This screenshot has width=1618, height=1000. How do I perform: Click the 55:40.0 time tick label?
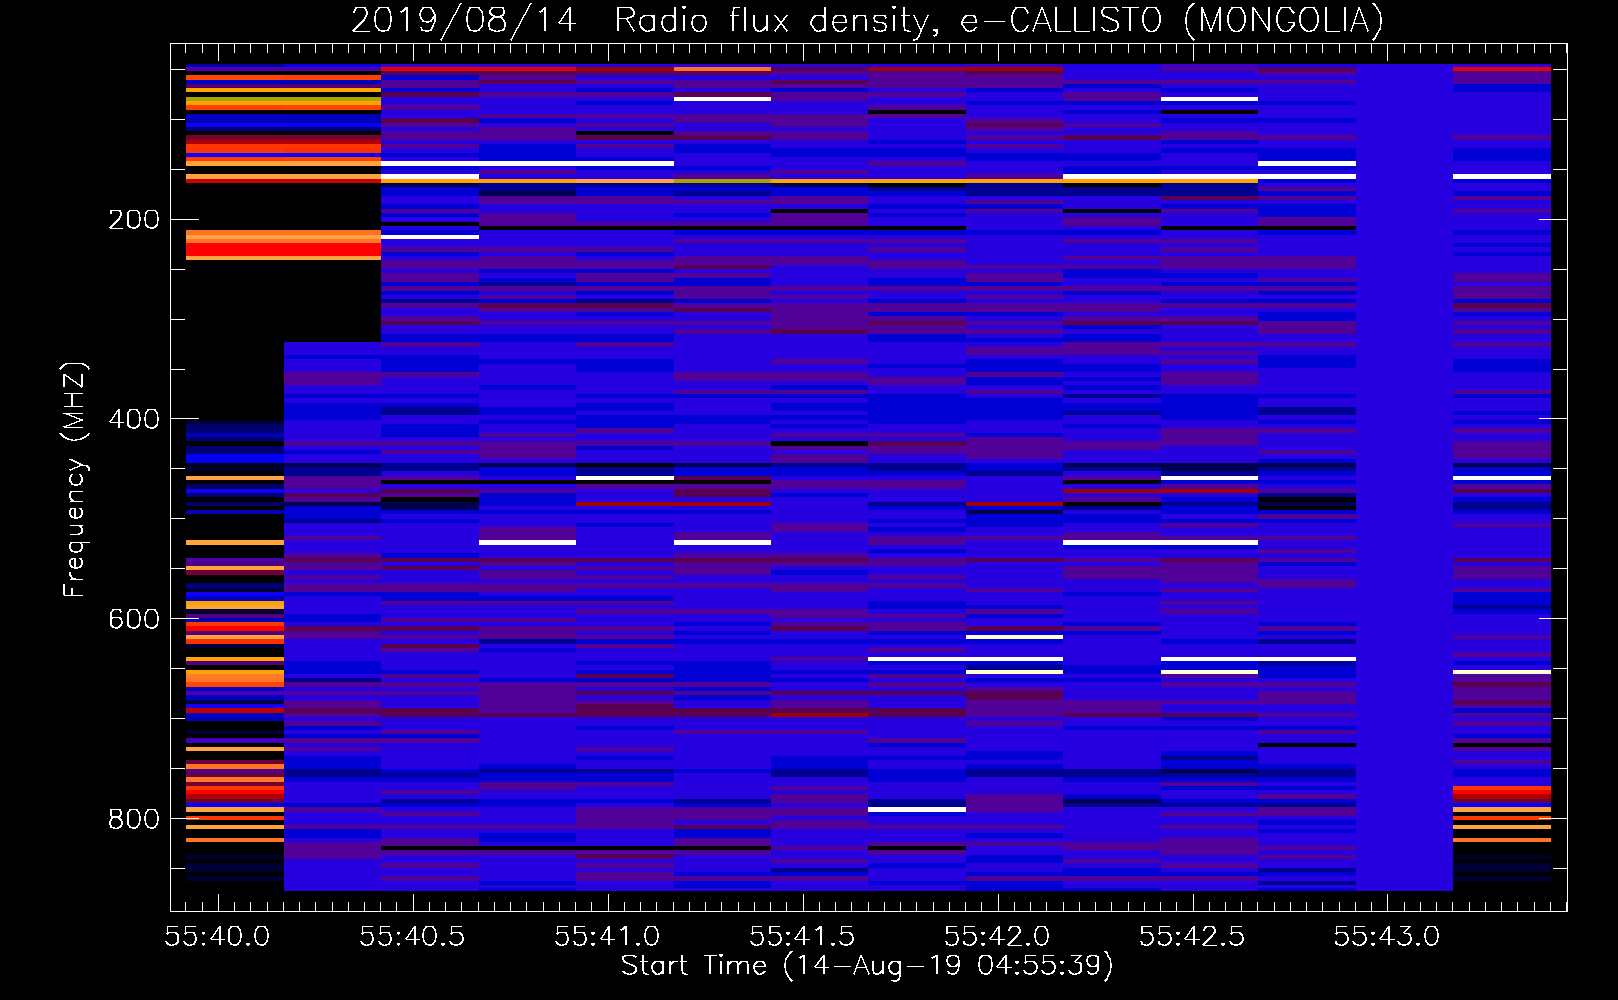217,937
